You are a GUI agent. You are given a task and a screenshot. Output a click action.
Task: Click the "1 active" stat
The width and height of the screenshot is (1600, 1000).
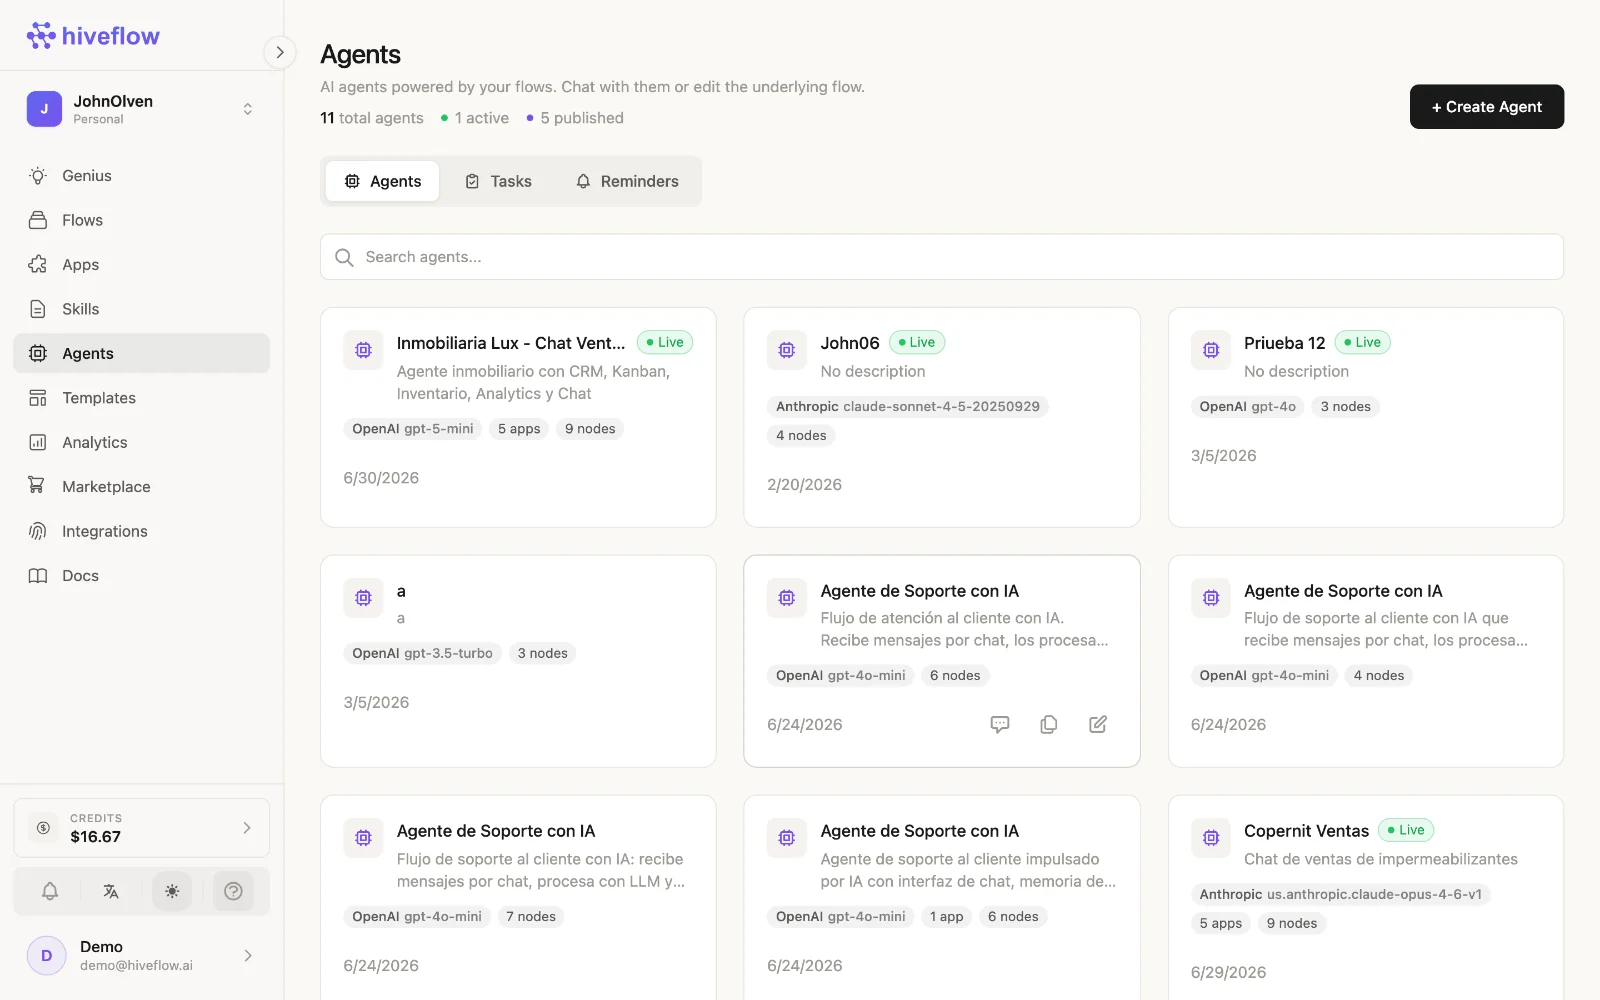(475, 118)
